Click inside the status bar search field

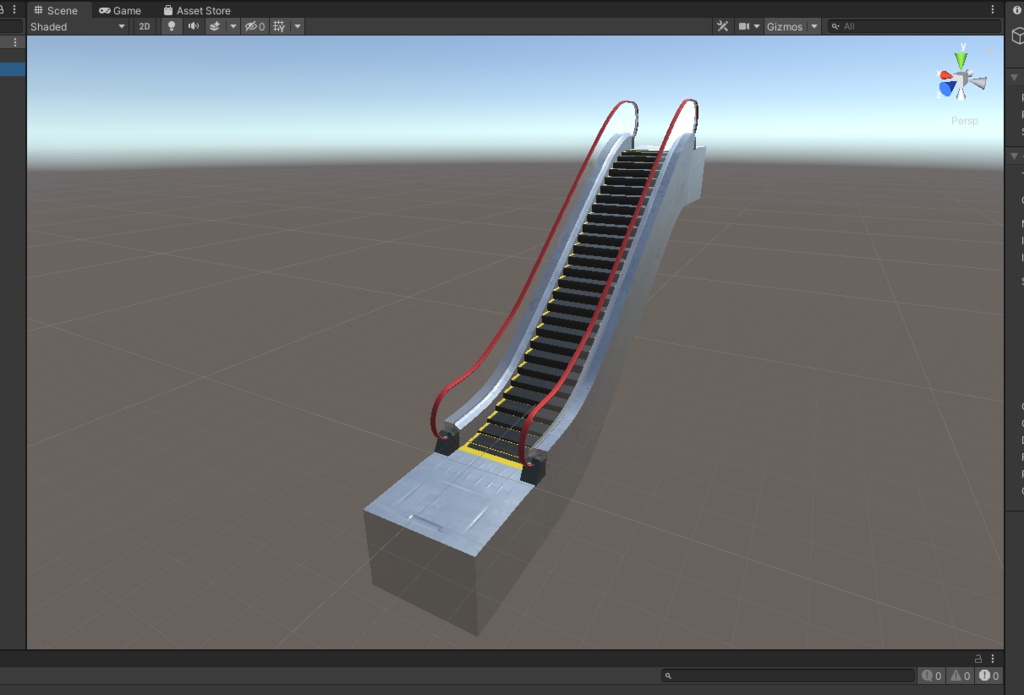(x=790, y=675)
